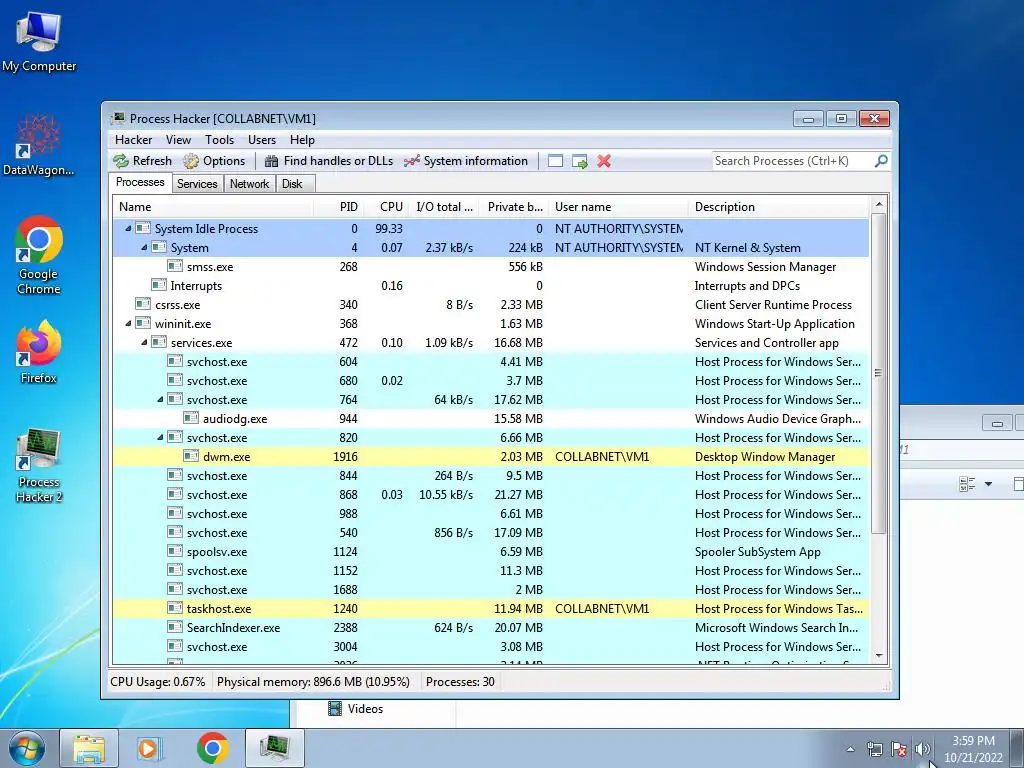This screenshot has width=1024, height=768.
Task: Click the find window and thread icon
Action: 580,161
